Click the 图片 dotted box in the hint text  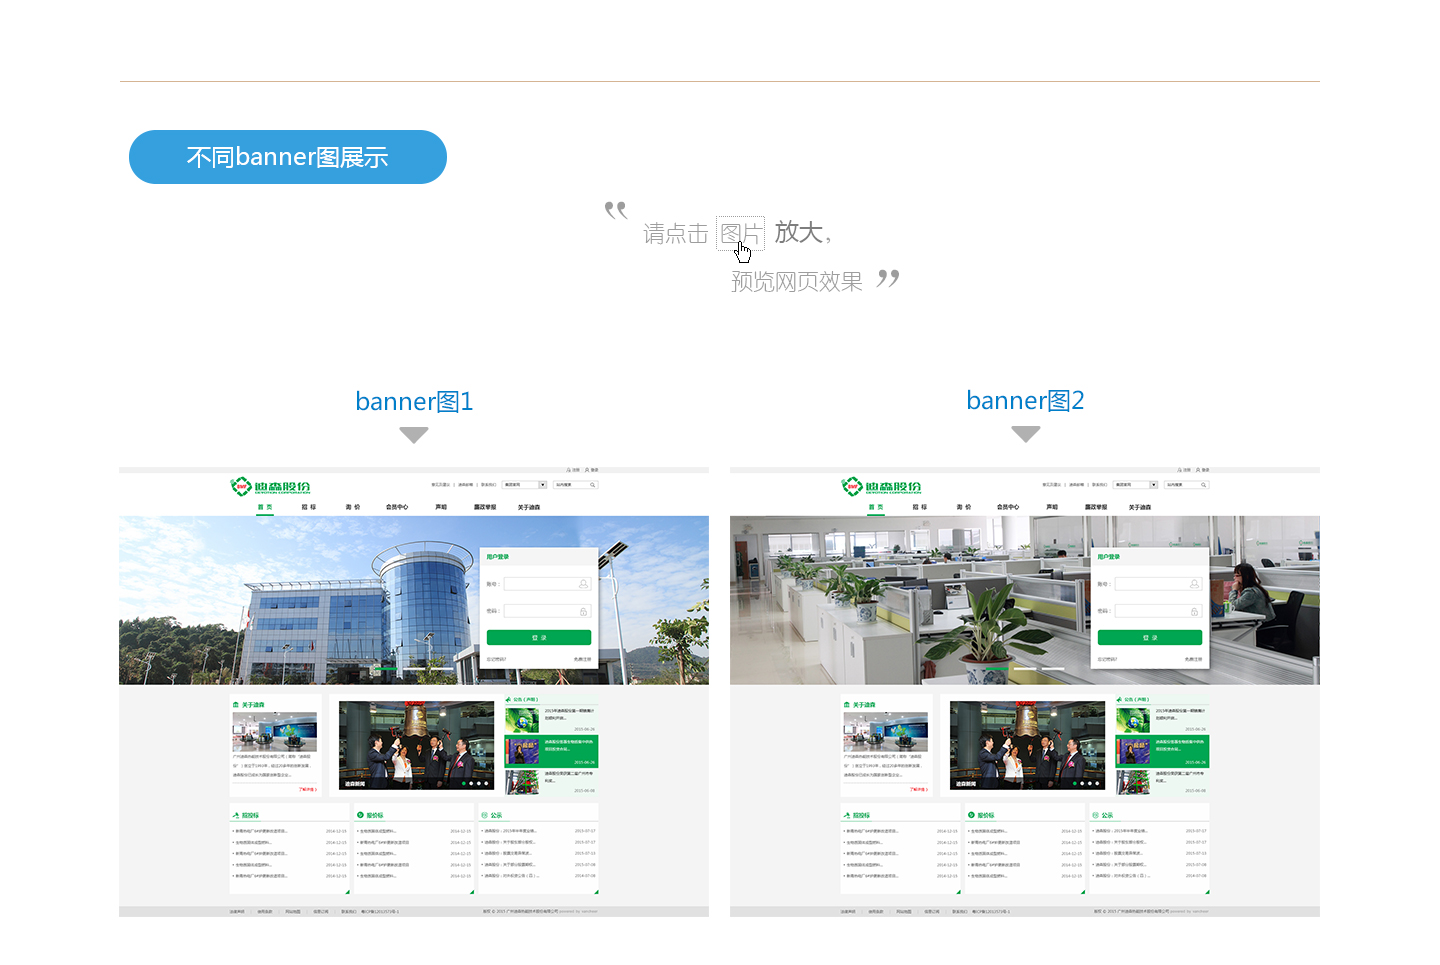tap(740, 234)
